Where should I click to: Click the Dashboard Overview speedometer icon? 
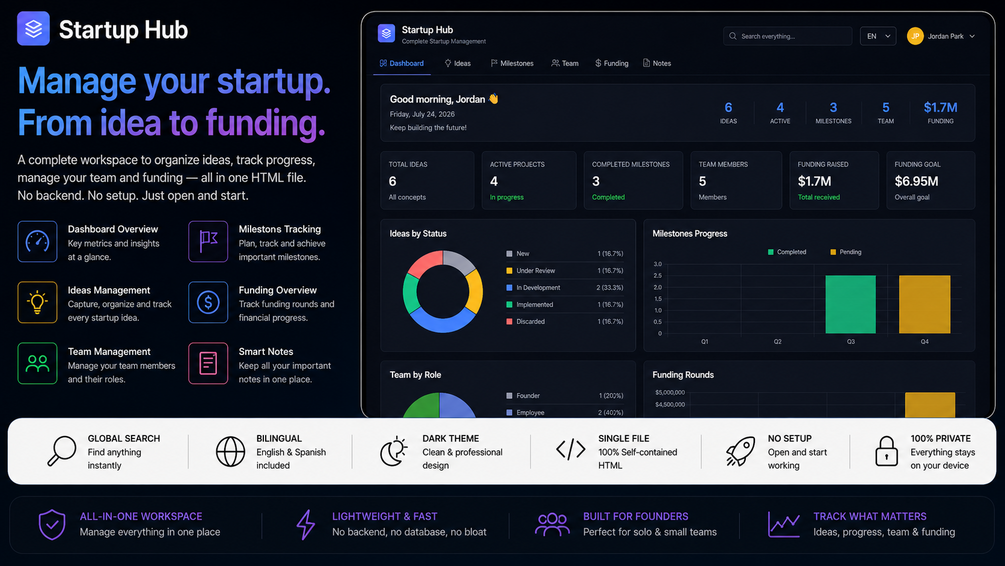[x=37, y=242]
